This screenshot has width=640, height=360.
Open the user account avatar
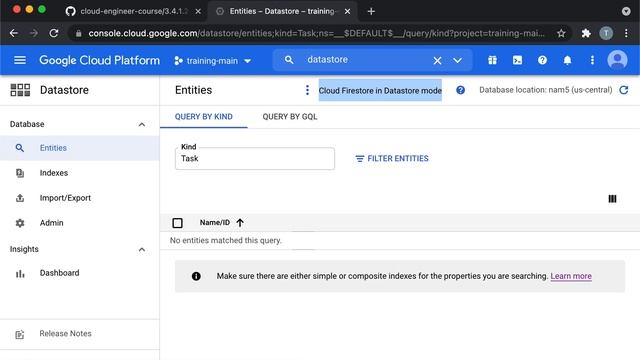617,60
